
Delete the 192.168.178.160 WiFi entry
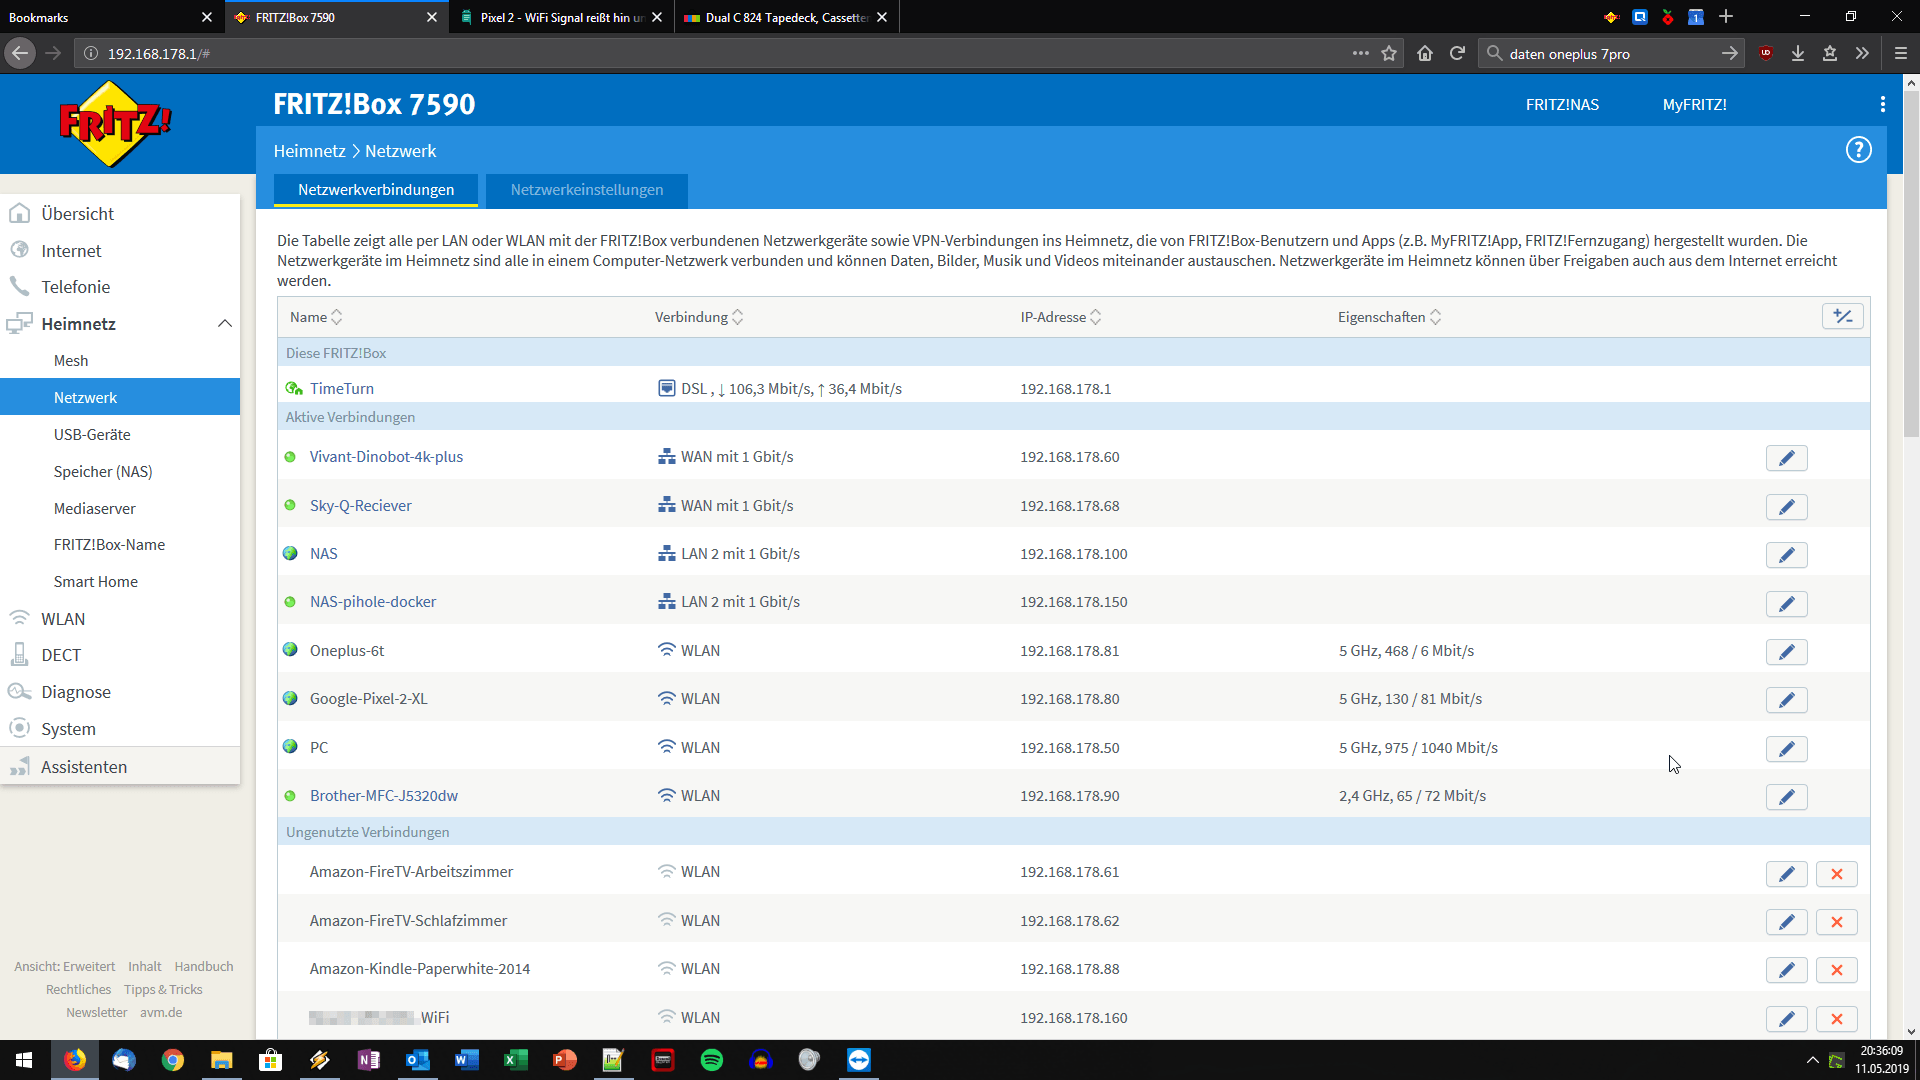coord(1836,1019)
